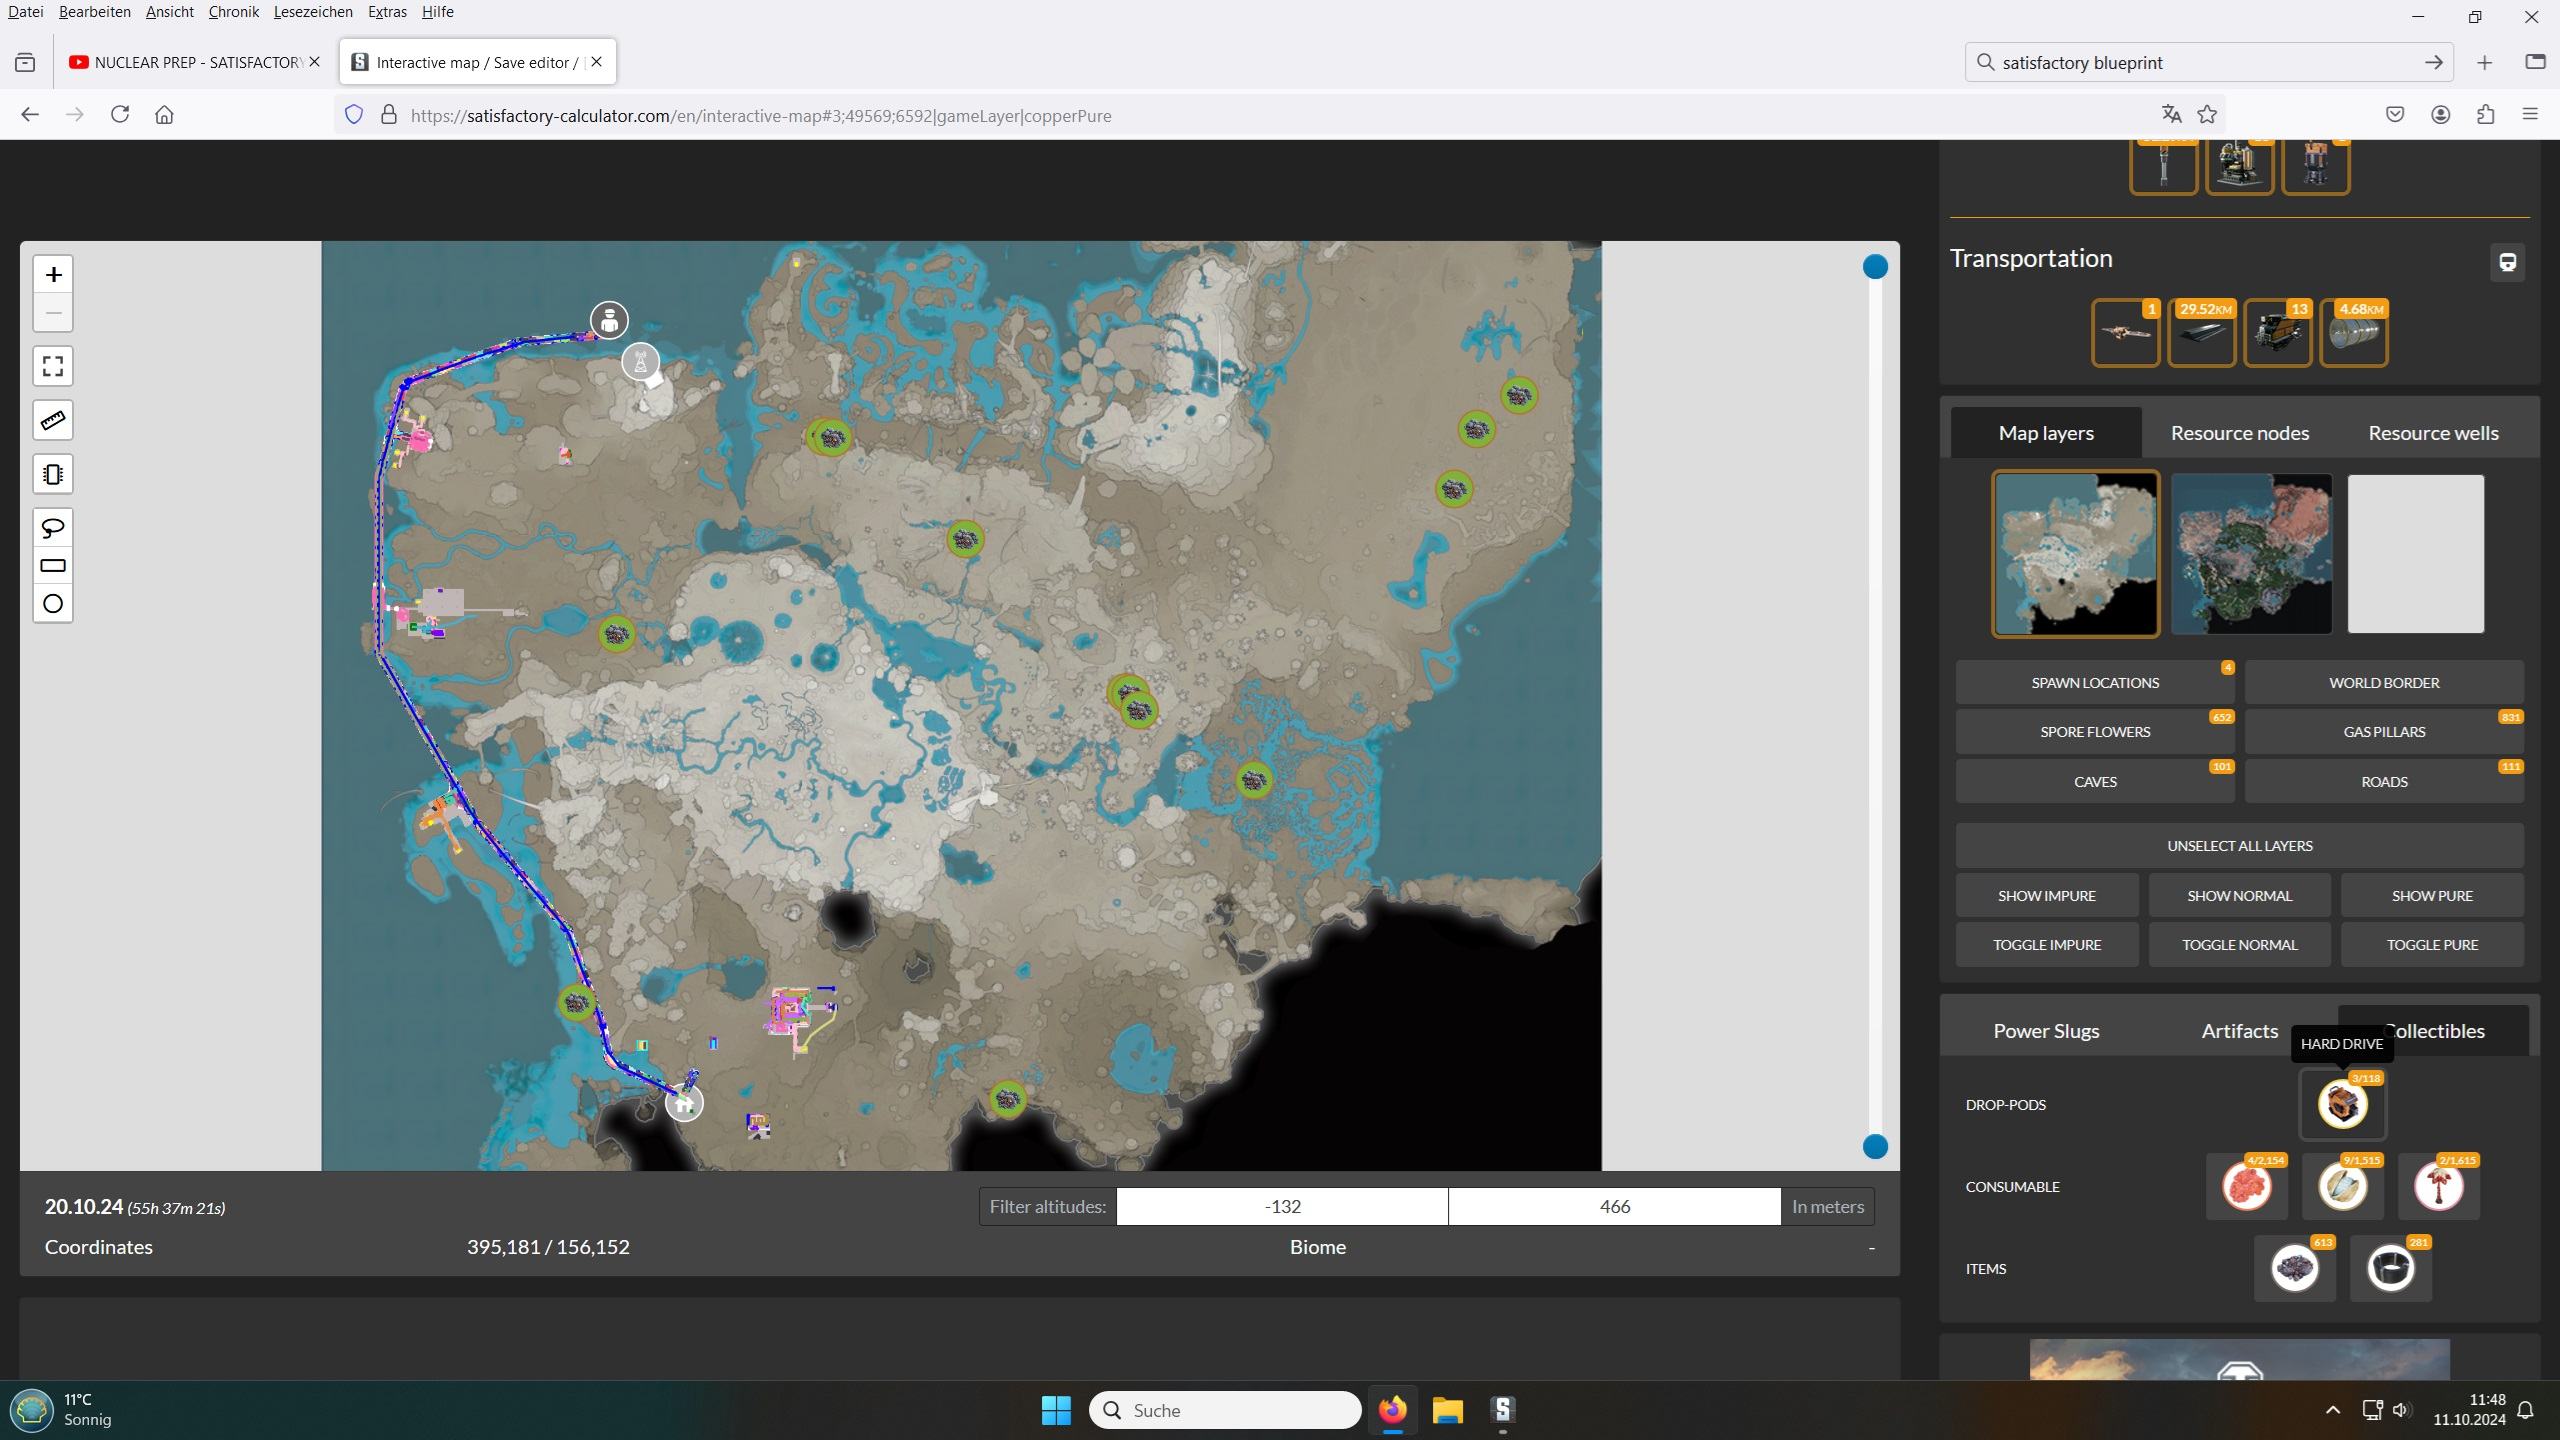
Task: Open the Extras menu
Action: pyautogui.click(x=387, y=12)
